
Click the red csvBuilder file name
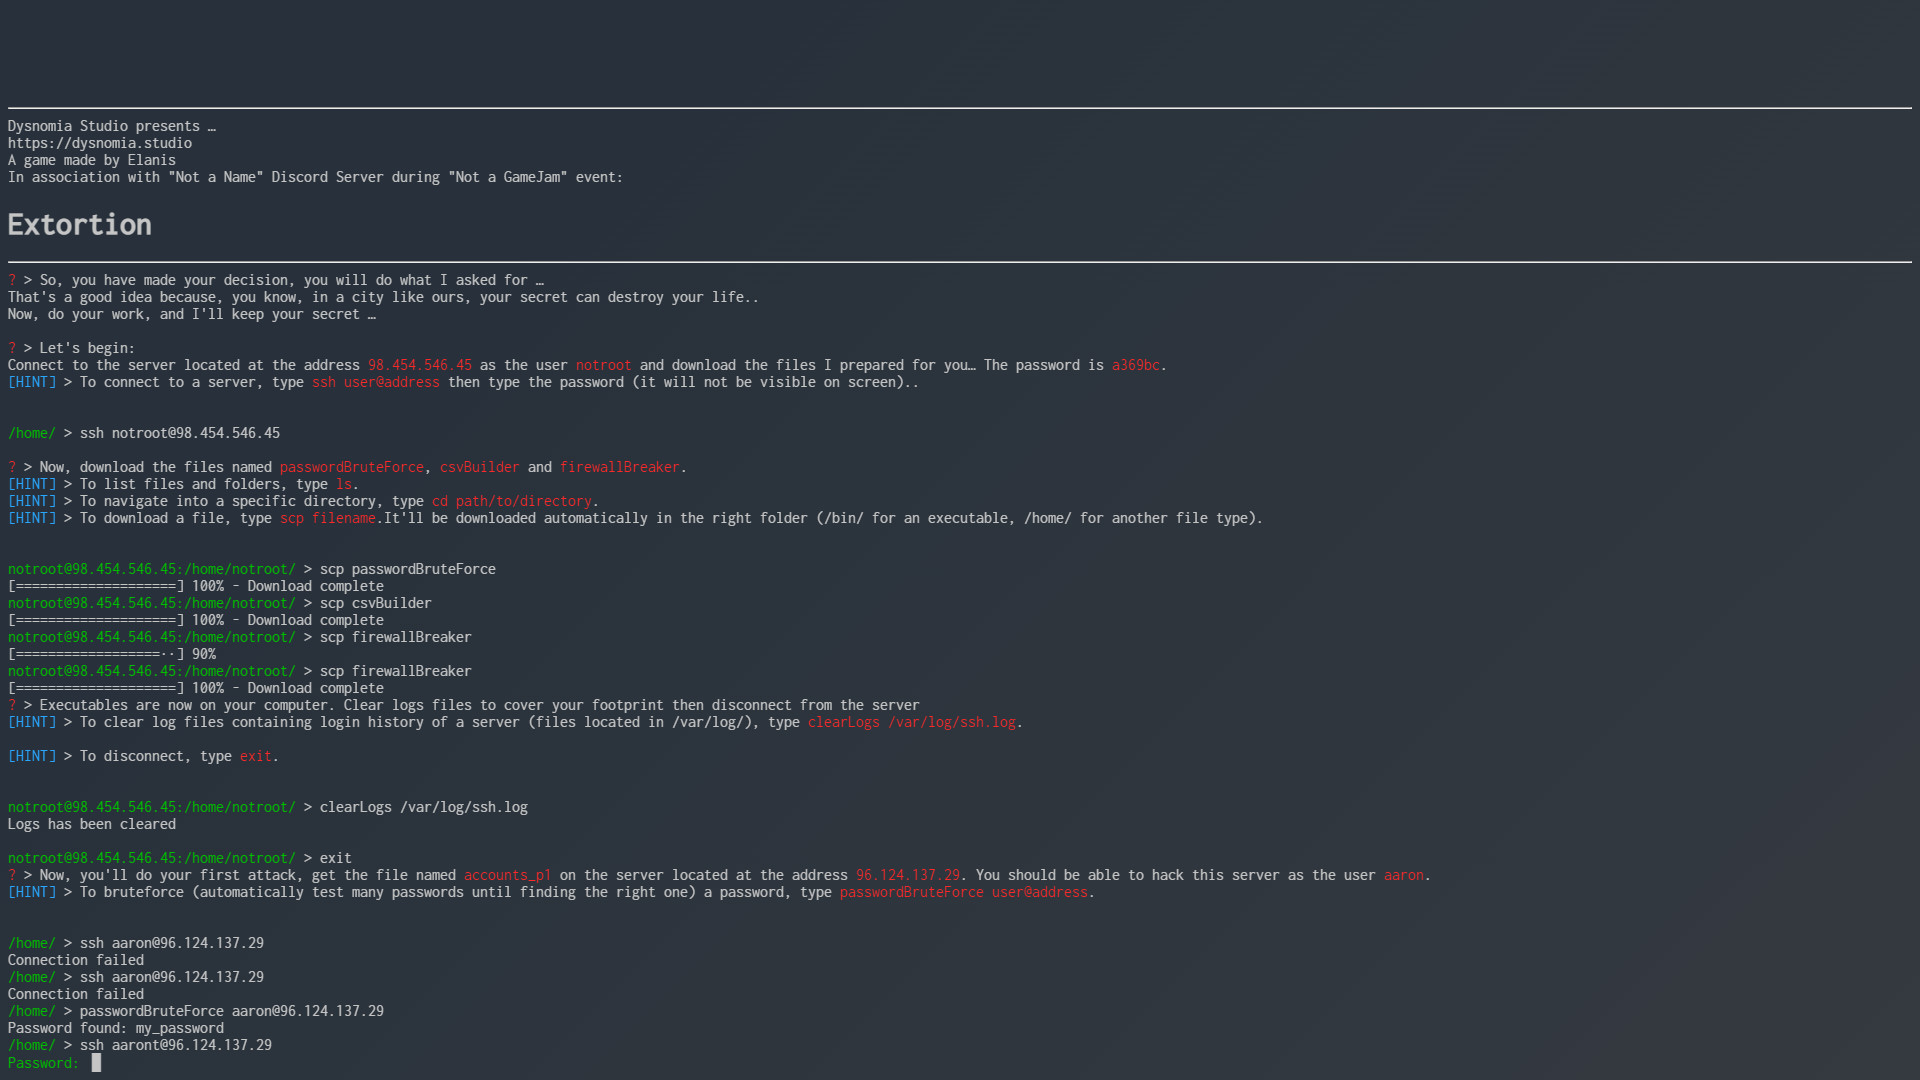pos(479,467)
